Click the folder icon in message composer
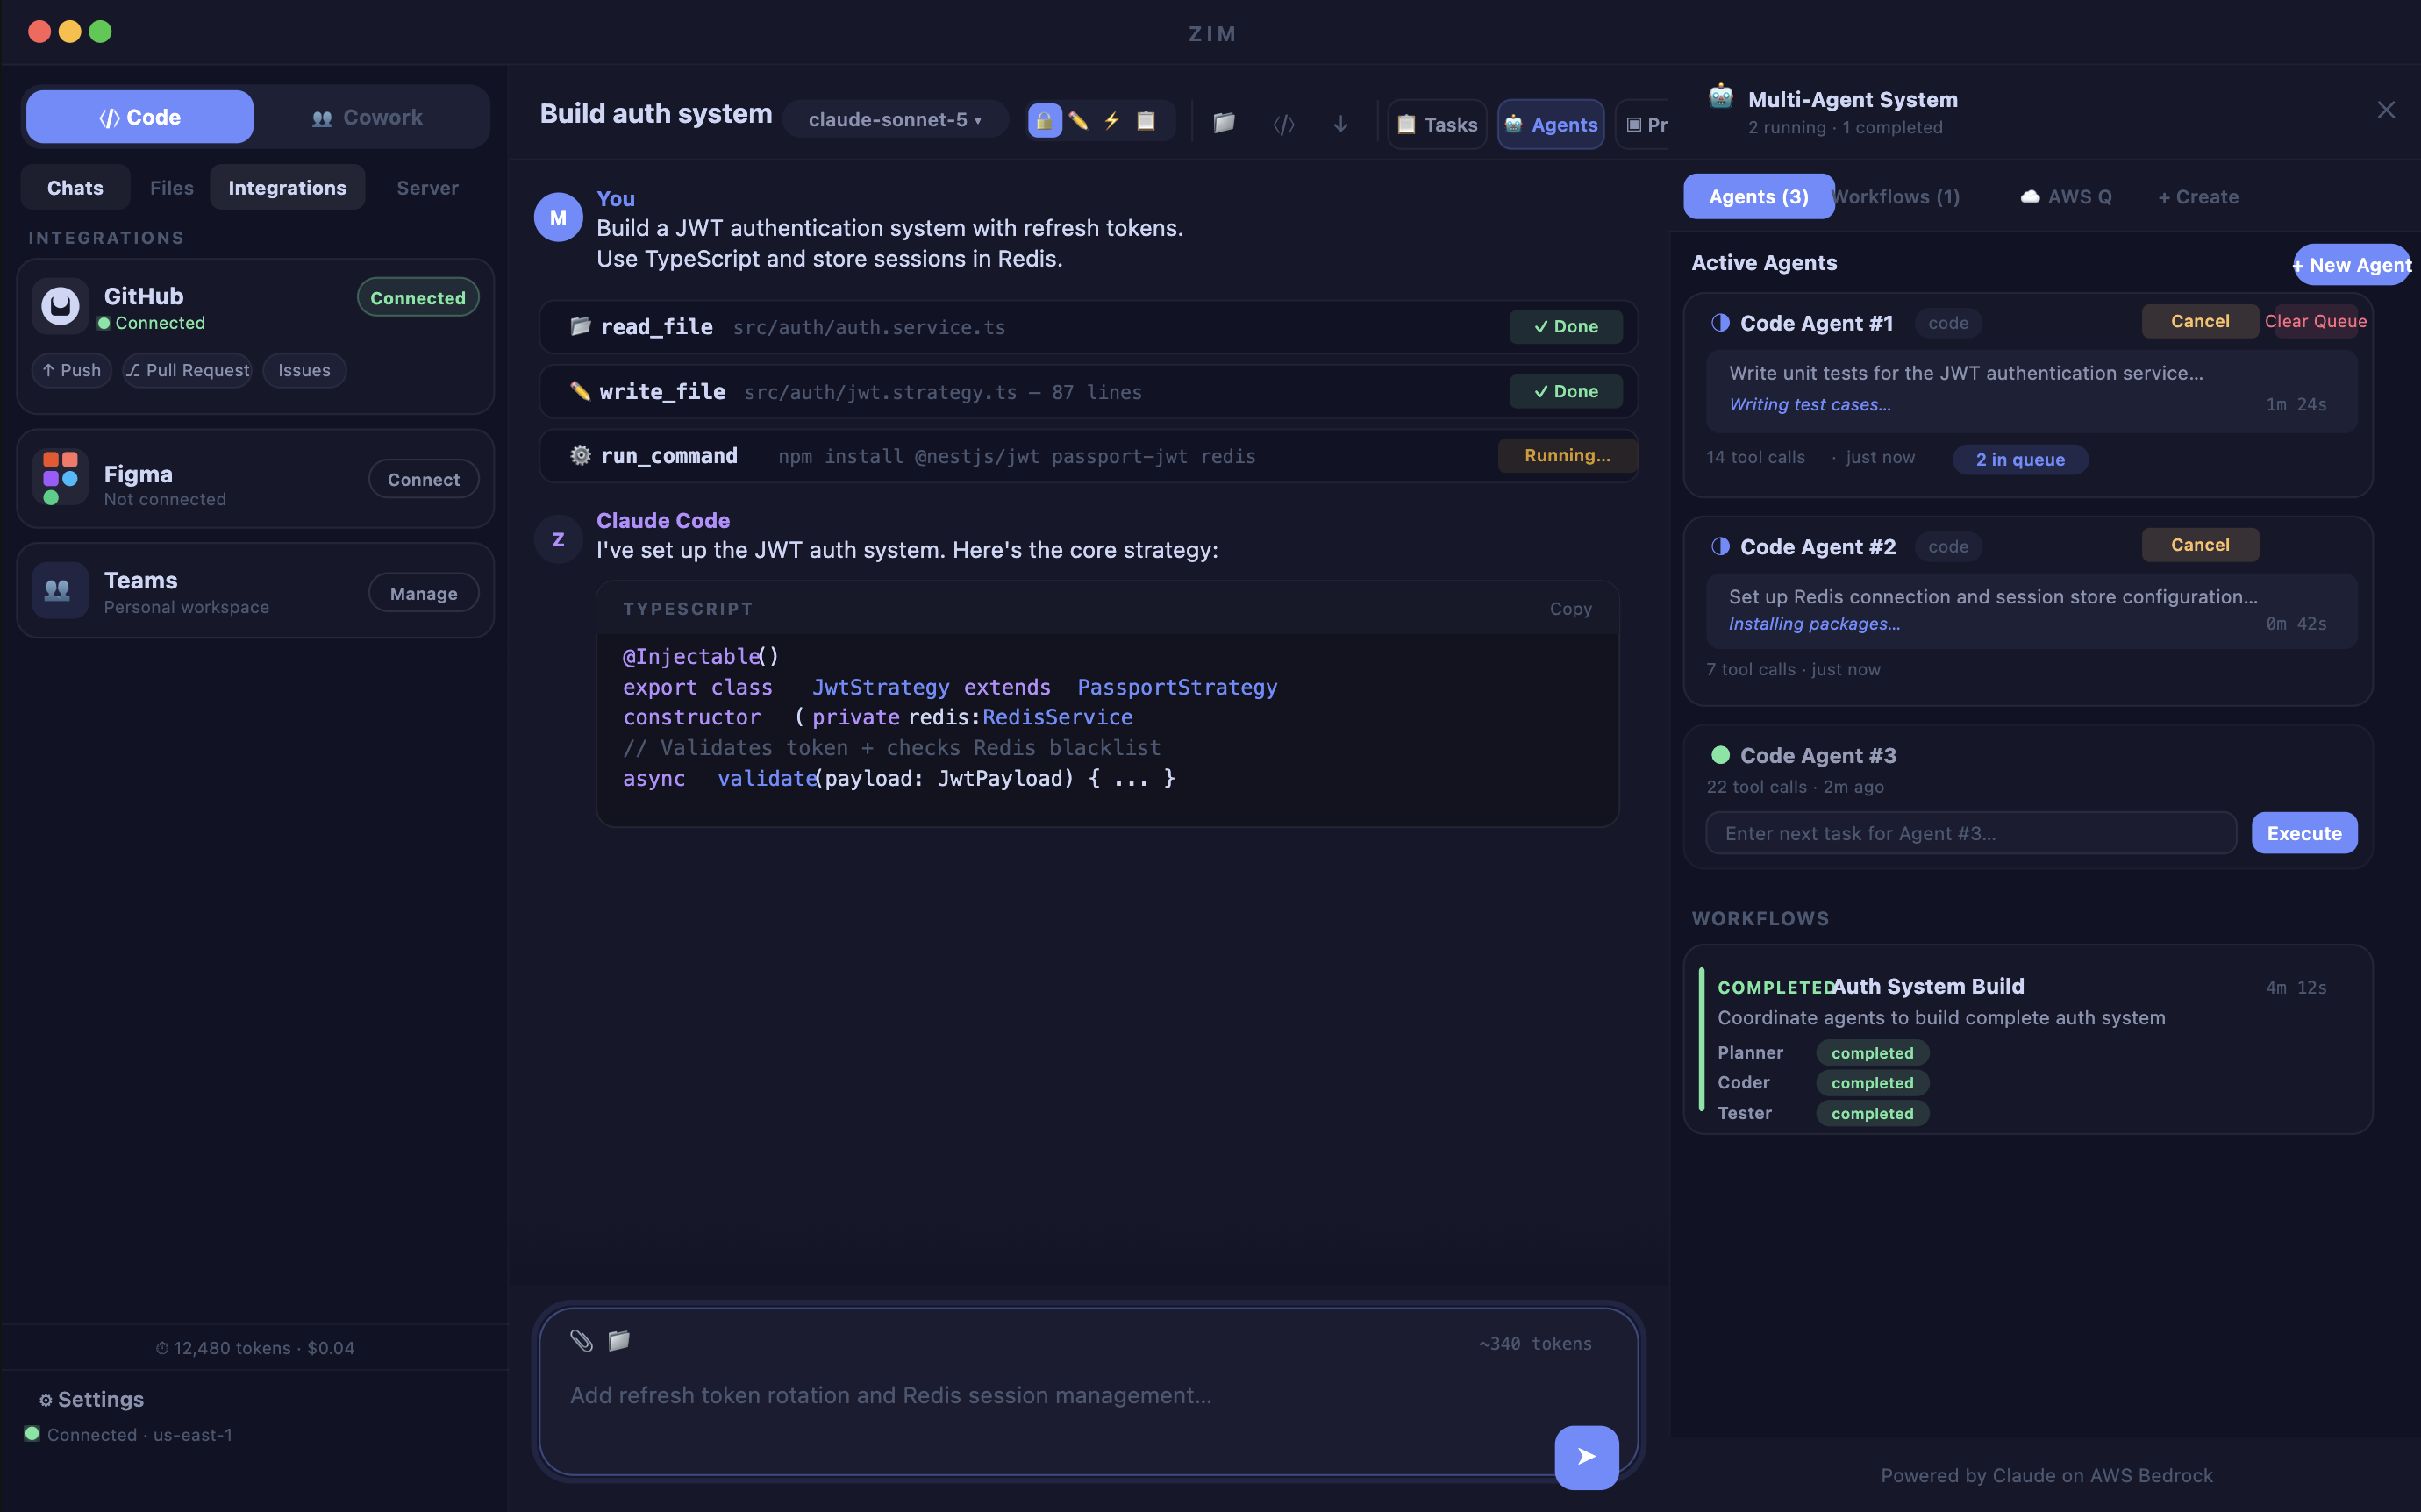Viewport: 2421px width, 1512px height. tap(619, 1340)
